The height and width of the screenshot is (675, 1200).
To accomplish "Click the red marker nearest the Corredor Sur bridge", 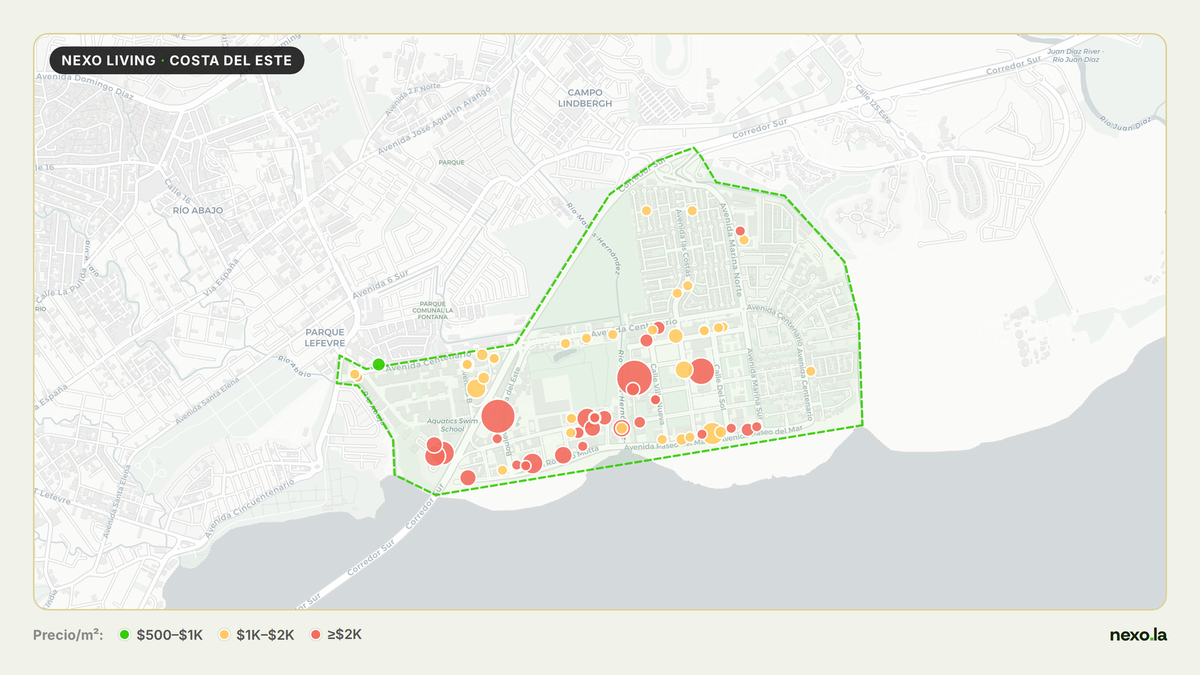I will tap(468, 478).
